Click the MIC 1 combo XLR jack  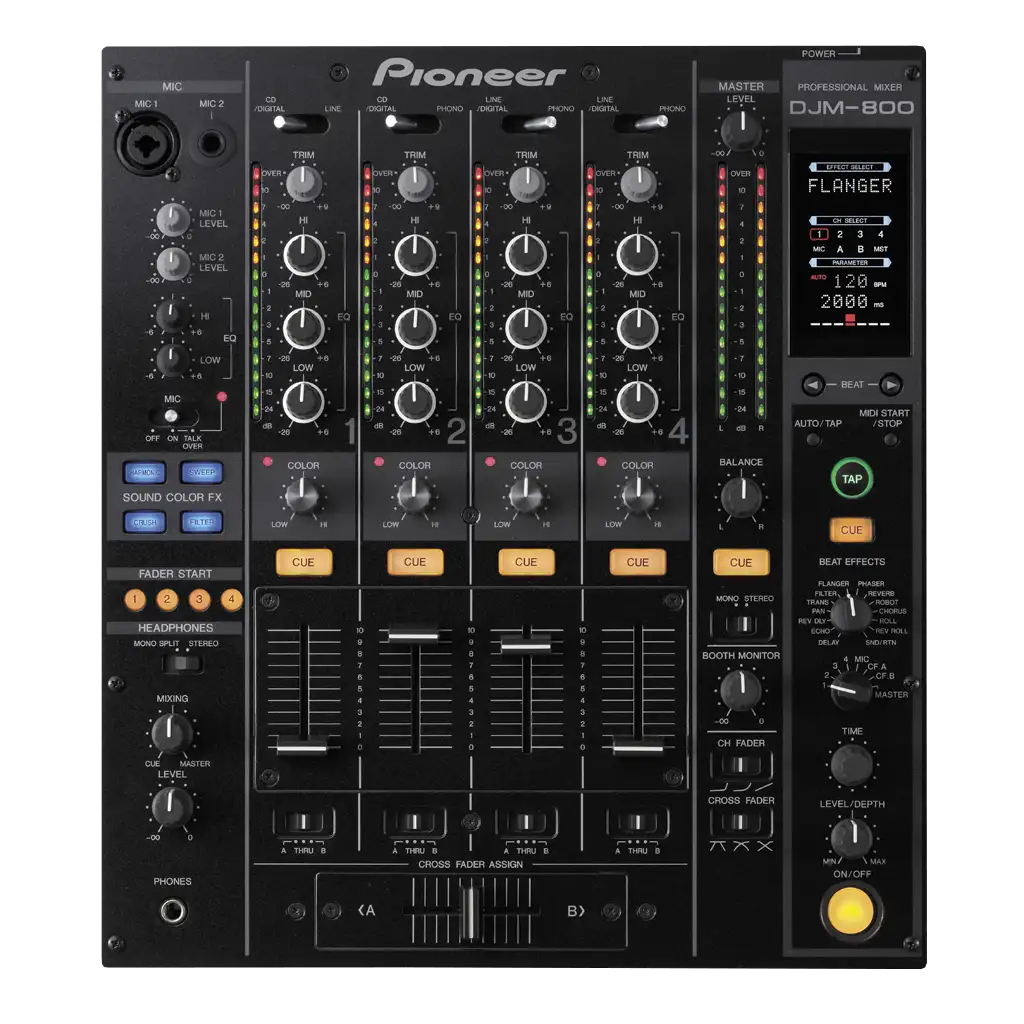click(x=147, y=142)
